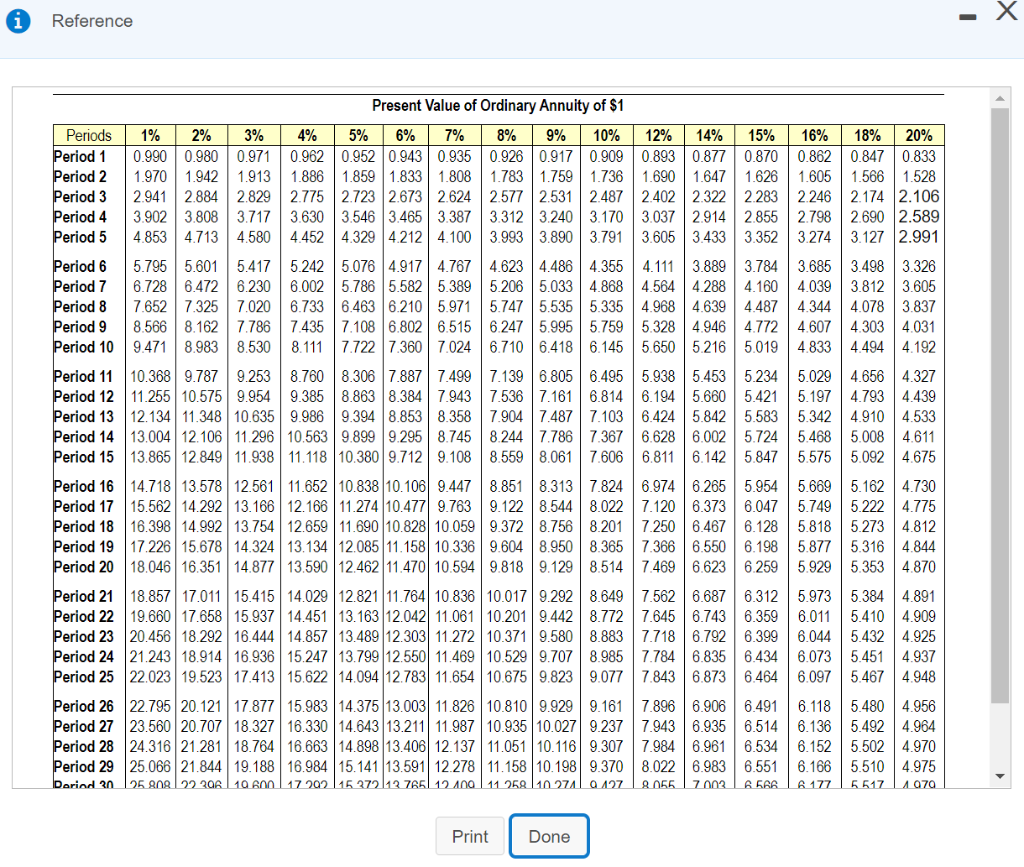1024x867 pixels.
Task: Select the 10% column header
Action: (606, 135)
